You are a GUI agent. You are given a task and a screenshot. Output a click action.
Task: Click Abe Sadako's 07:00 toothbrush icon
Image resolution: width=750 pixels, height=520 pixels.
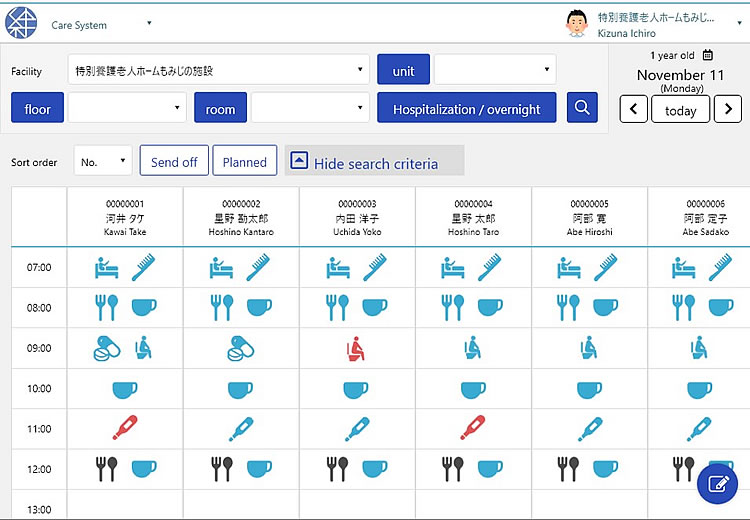pos(720,267)
